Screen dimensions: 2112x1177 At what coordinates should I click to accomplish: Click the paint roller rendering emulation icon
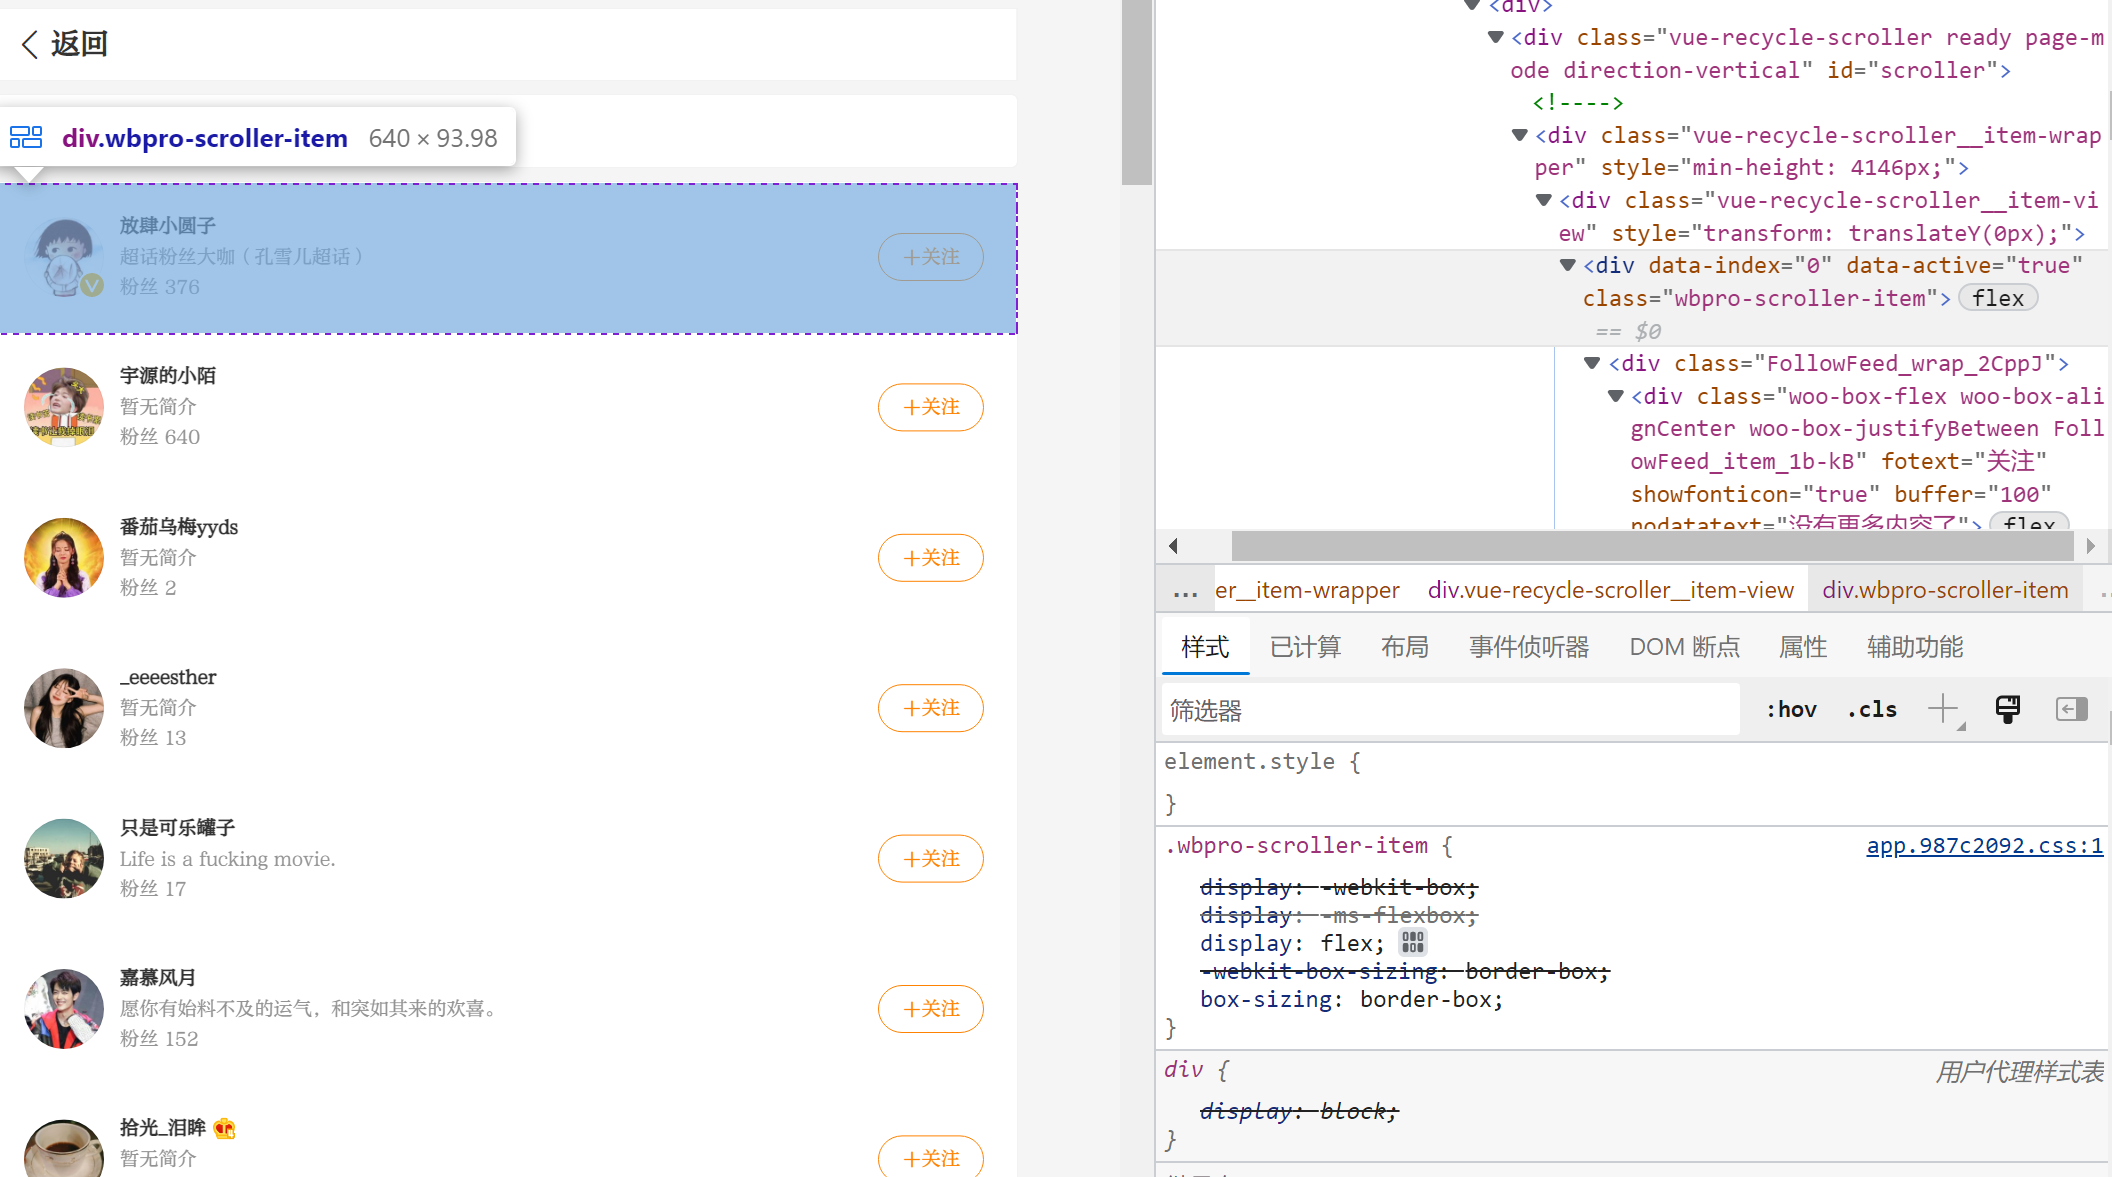[2008, 709]
